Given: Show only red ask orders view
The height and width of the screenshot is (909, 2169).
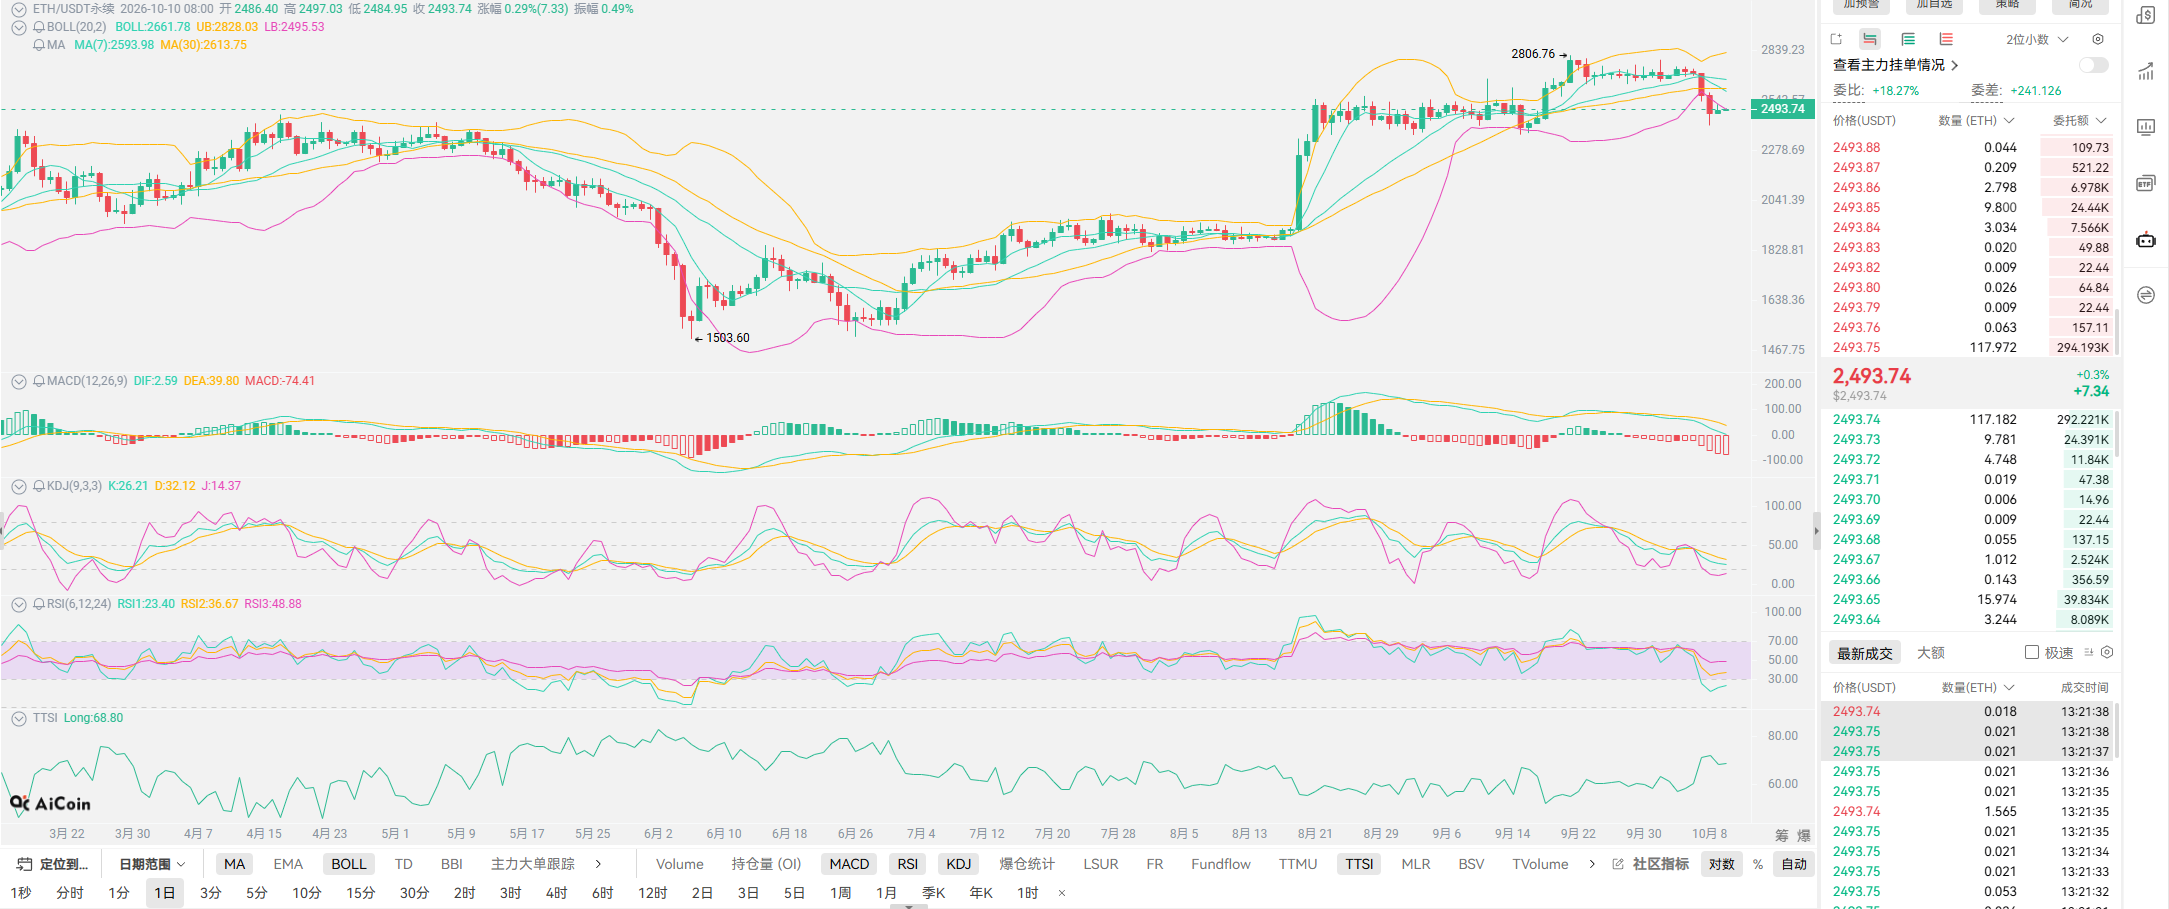Looking at the screenshot, I should (x=1946, y=39).
